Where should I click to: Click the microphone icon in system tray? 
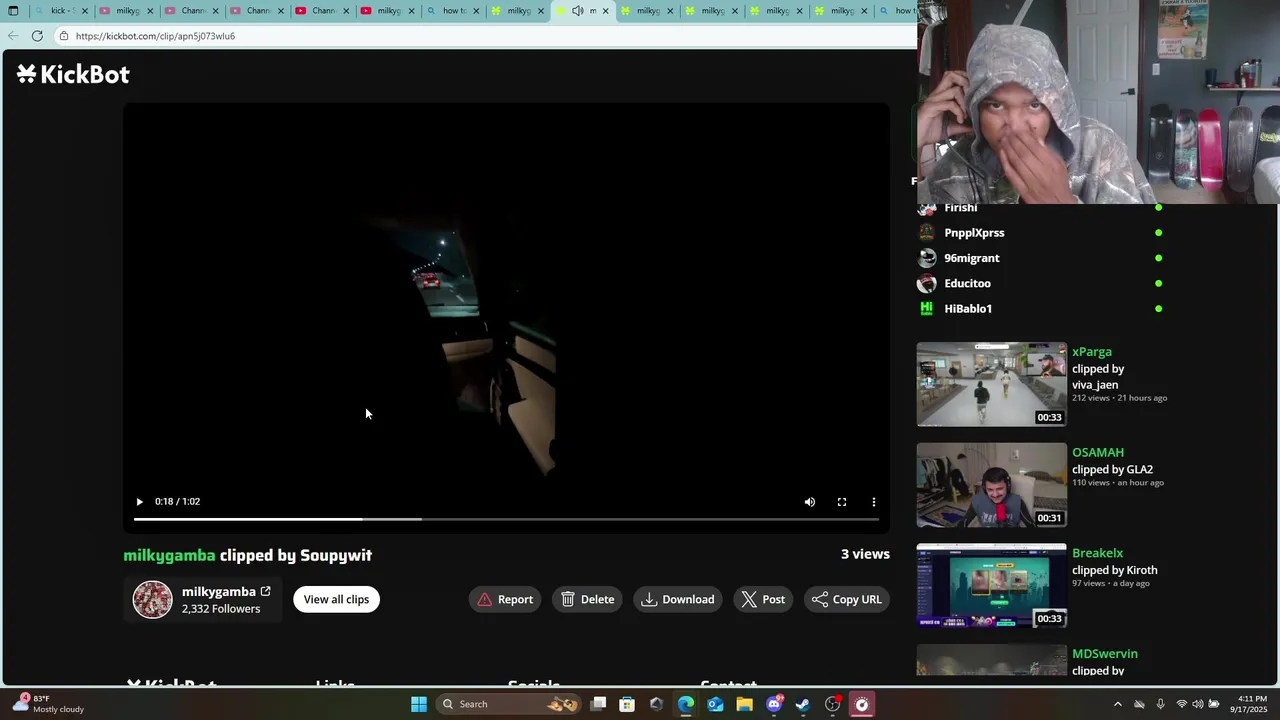[x=1160, y=704]
